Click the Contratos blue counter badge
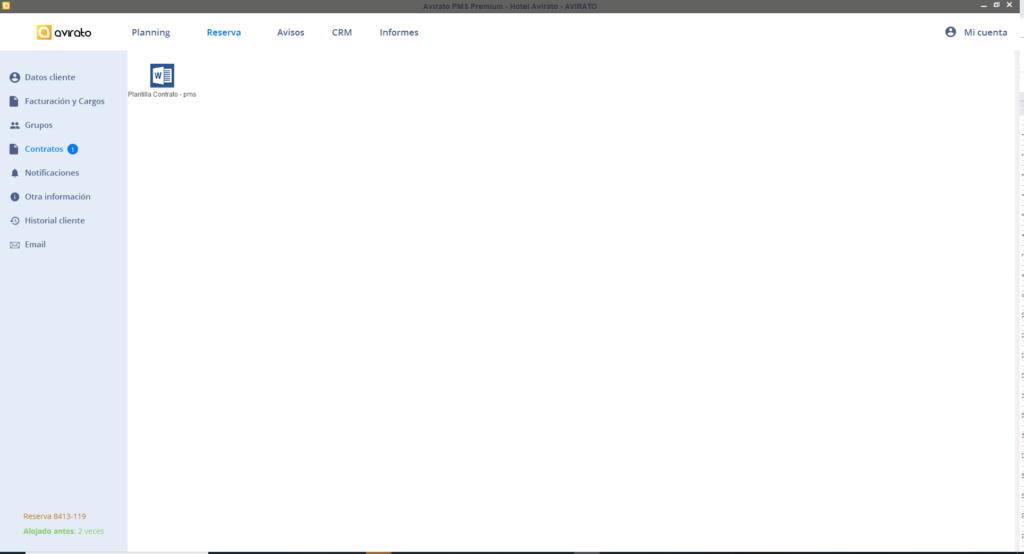Image resolution: width=1024 pixels, height=554 pixels. 72,149
